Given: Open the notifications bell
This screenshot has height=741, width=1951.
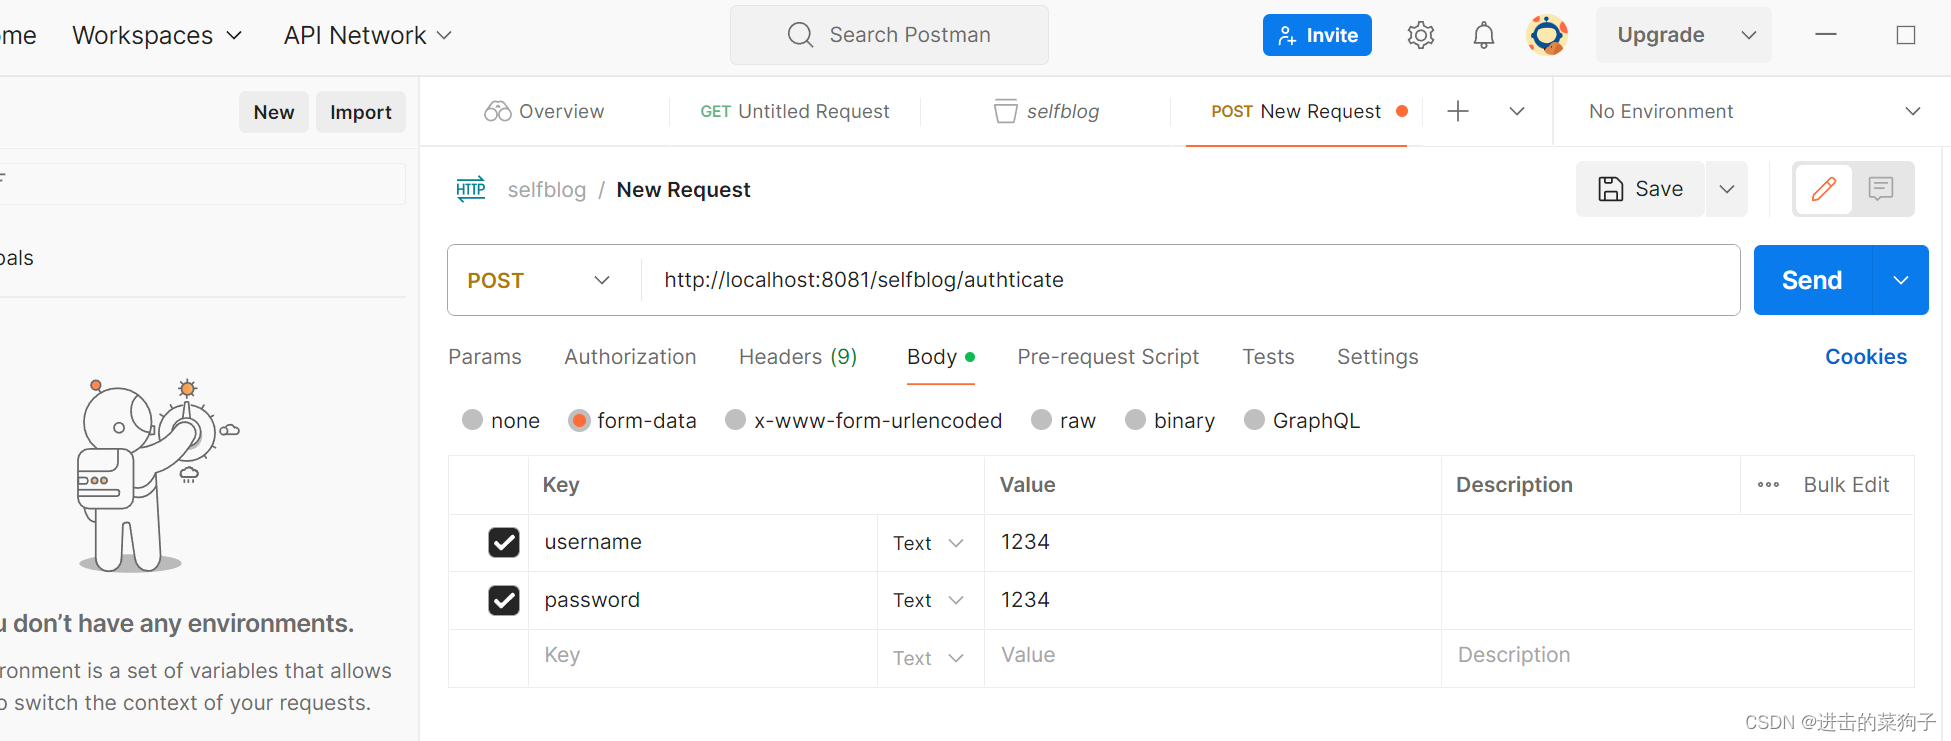Looking at the screenshot, I should (x=1484, y=36).
